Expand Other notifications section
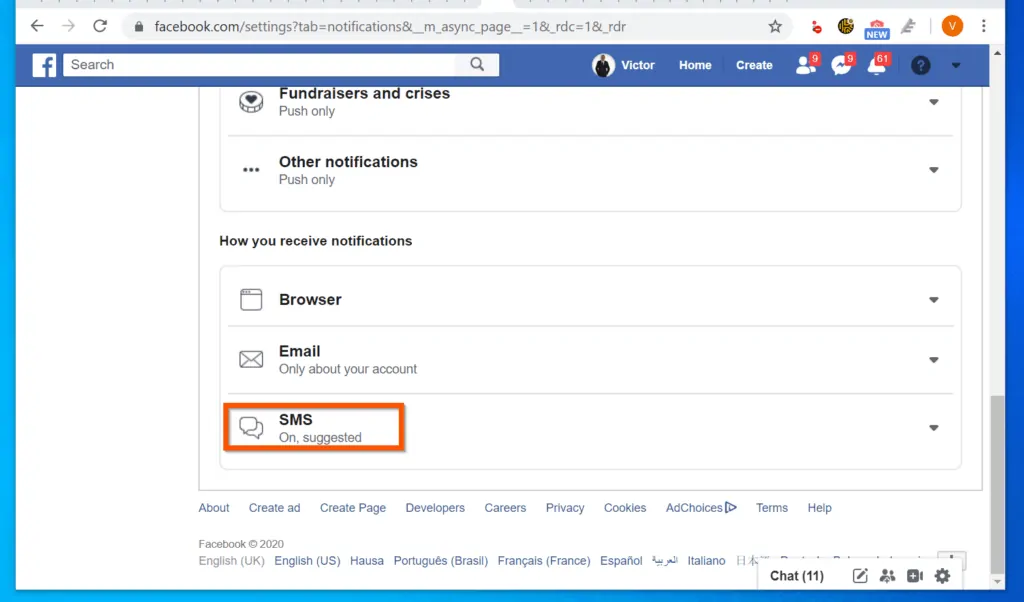 [590, 170]
